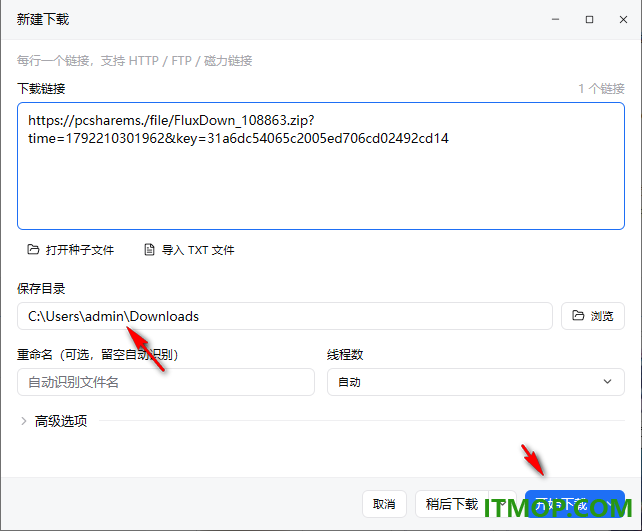Click the document icon beside 导入 TXT 文件

[x=149, y=250]
